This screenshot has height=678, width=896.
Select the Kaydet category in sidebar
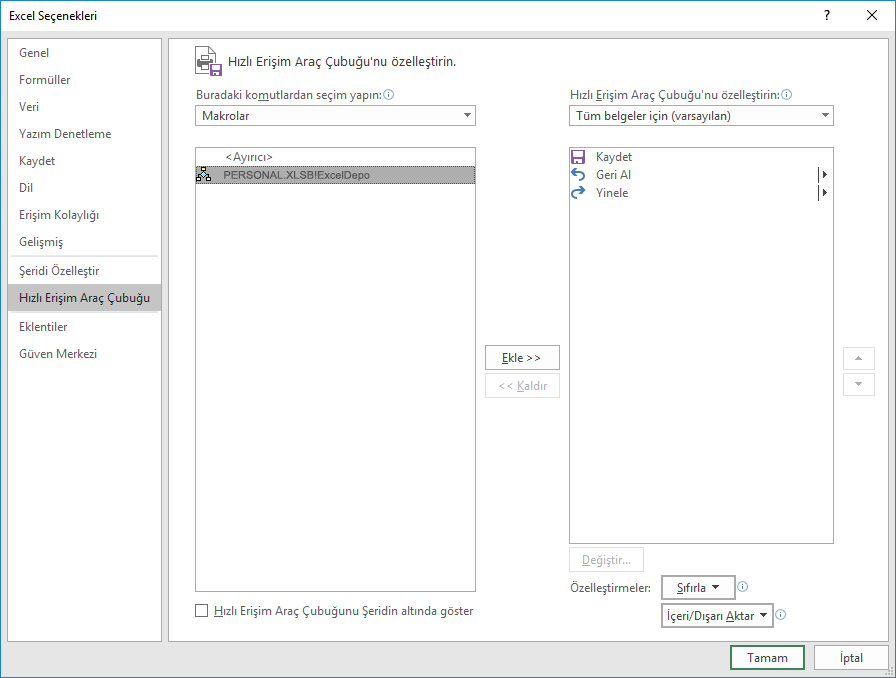pos(85,161)
